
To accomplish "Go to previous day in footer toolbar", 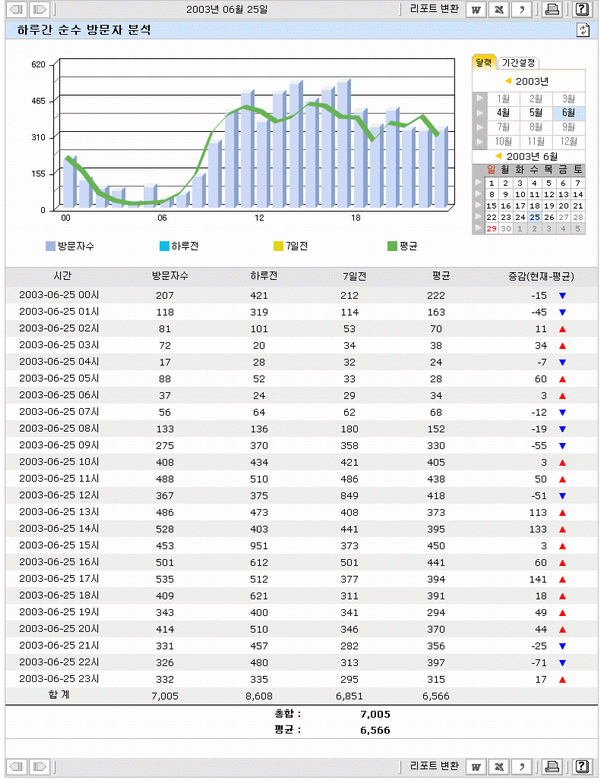I will pos(17,766).
